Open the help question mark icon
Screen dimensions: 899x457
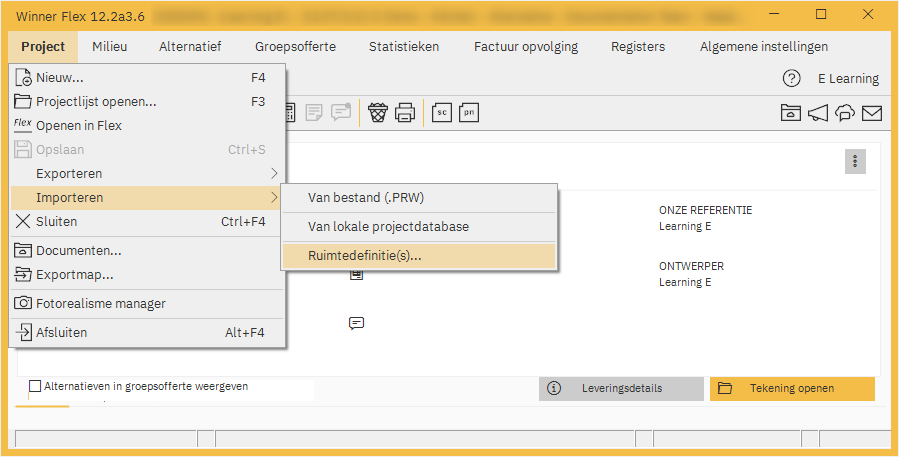(791, 78)
